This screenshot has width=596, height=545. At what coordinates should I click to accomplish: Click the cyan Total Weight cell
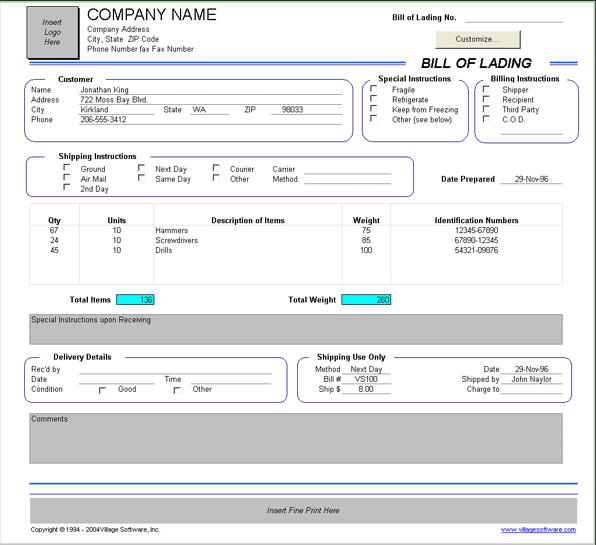point(366,299)
